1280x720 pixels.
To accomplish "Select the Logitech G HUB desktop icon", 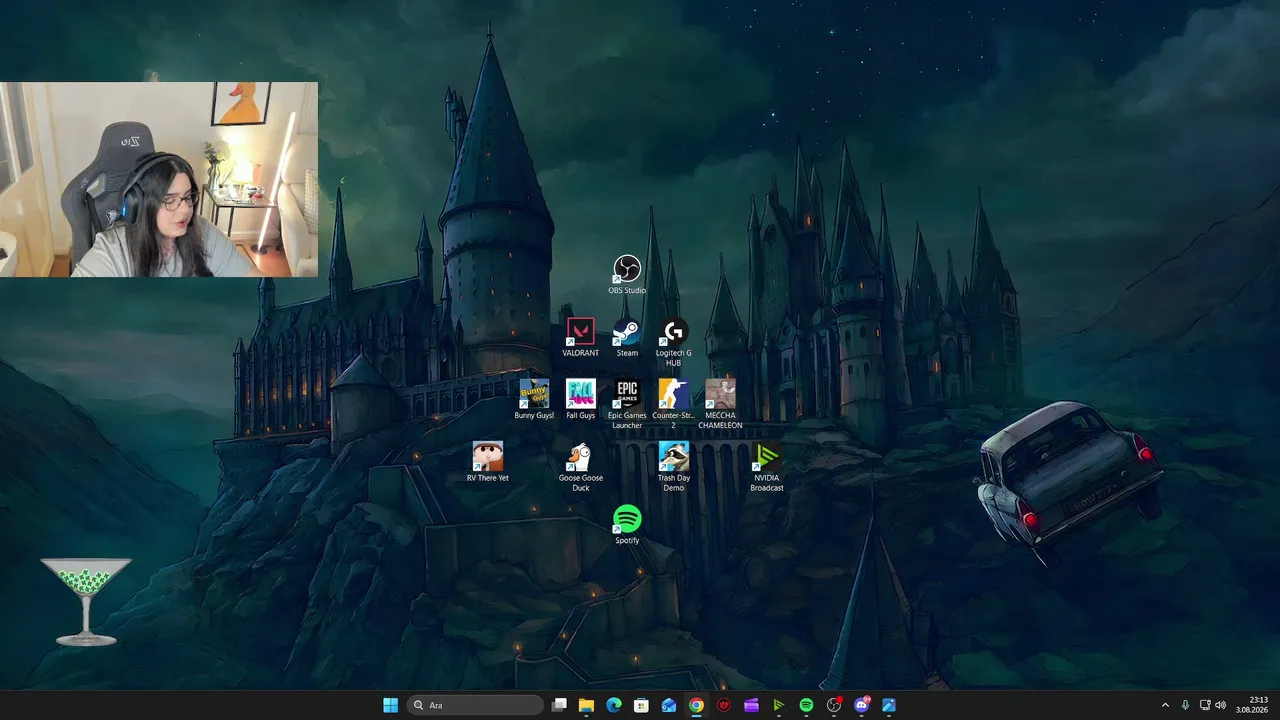I will point(674,342).
